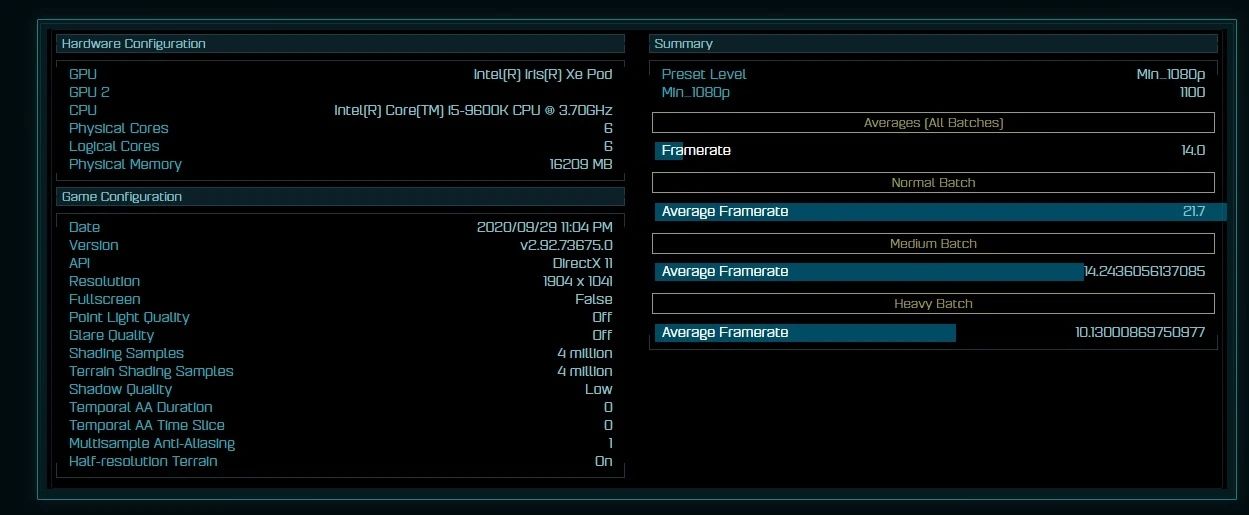Click the Date value 2020/09/29 11:04 PM
Viewport: 1249px width, 515px height.
coord(545,227)
